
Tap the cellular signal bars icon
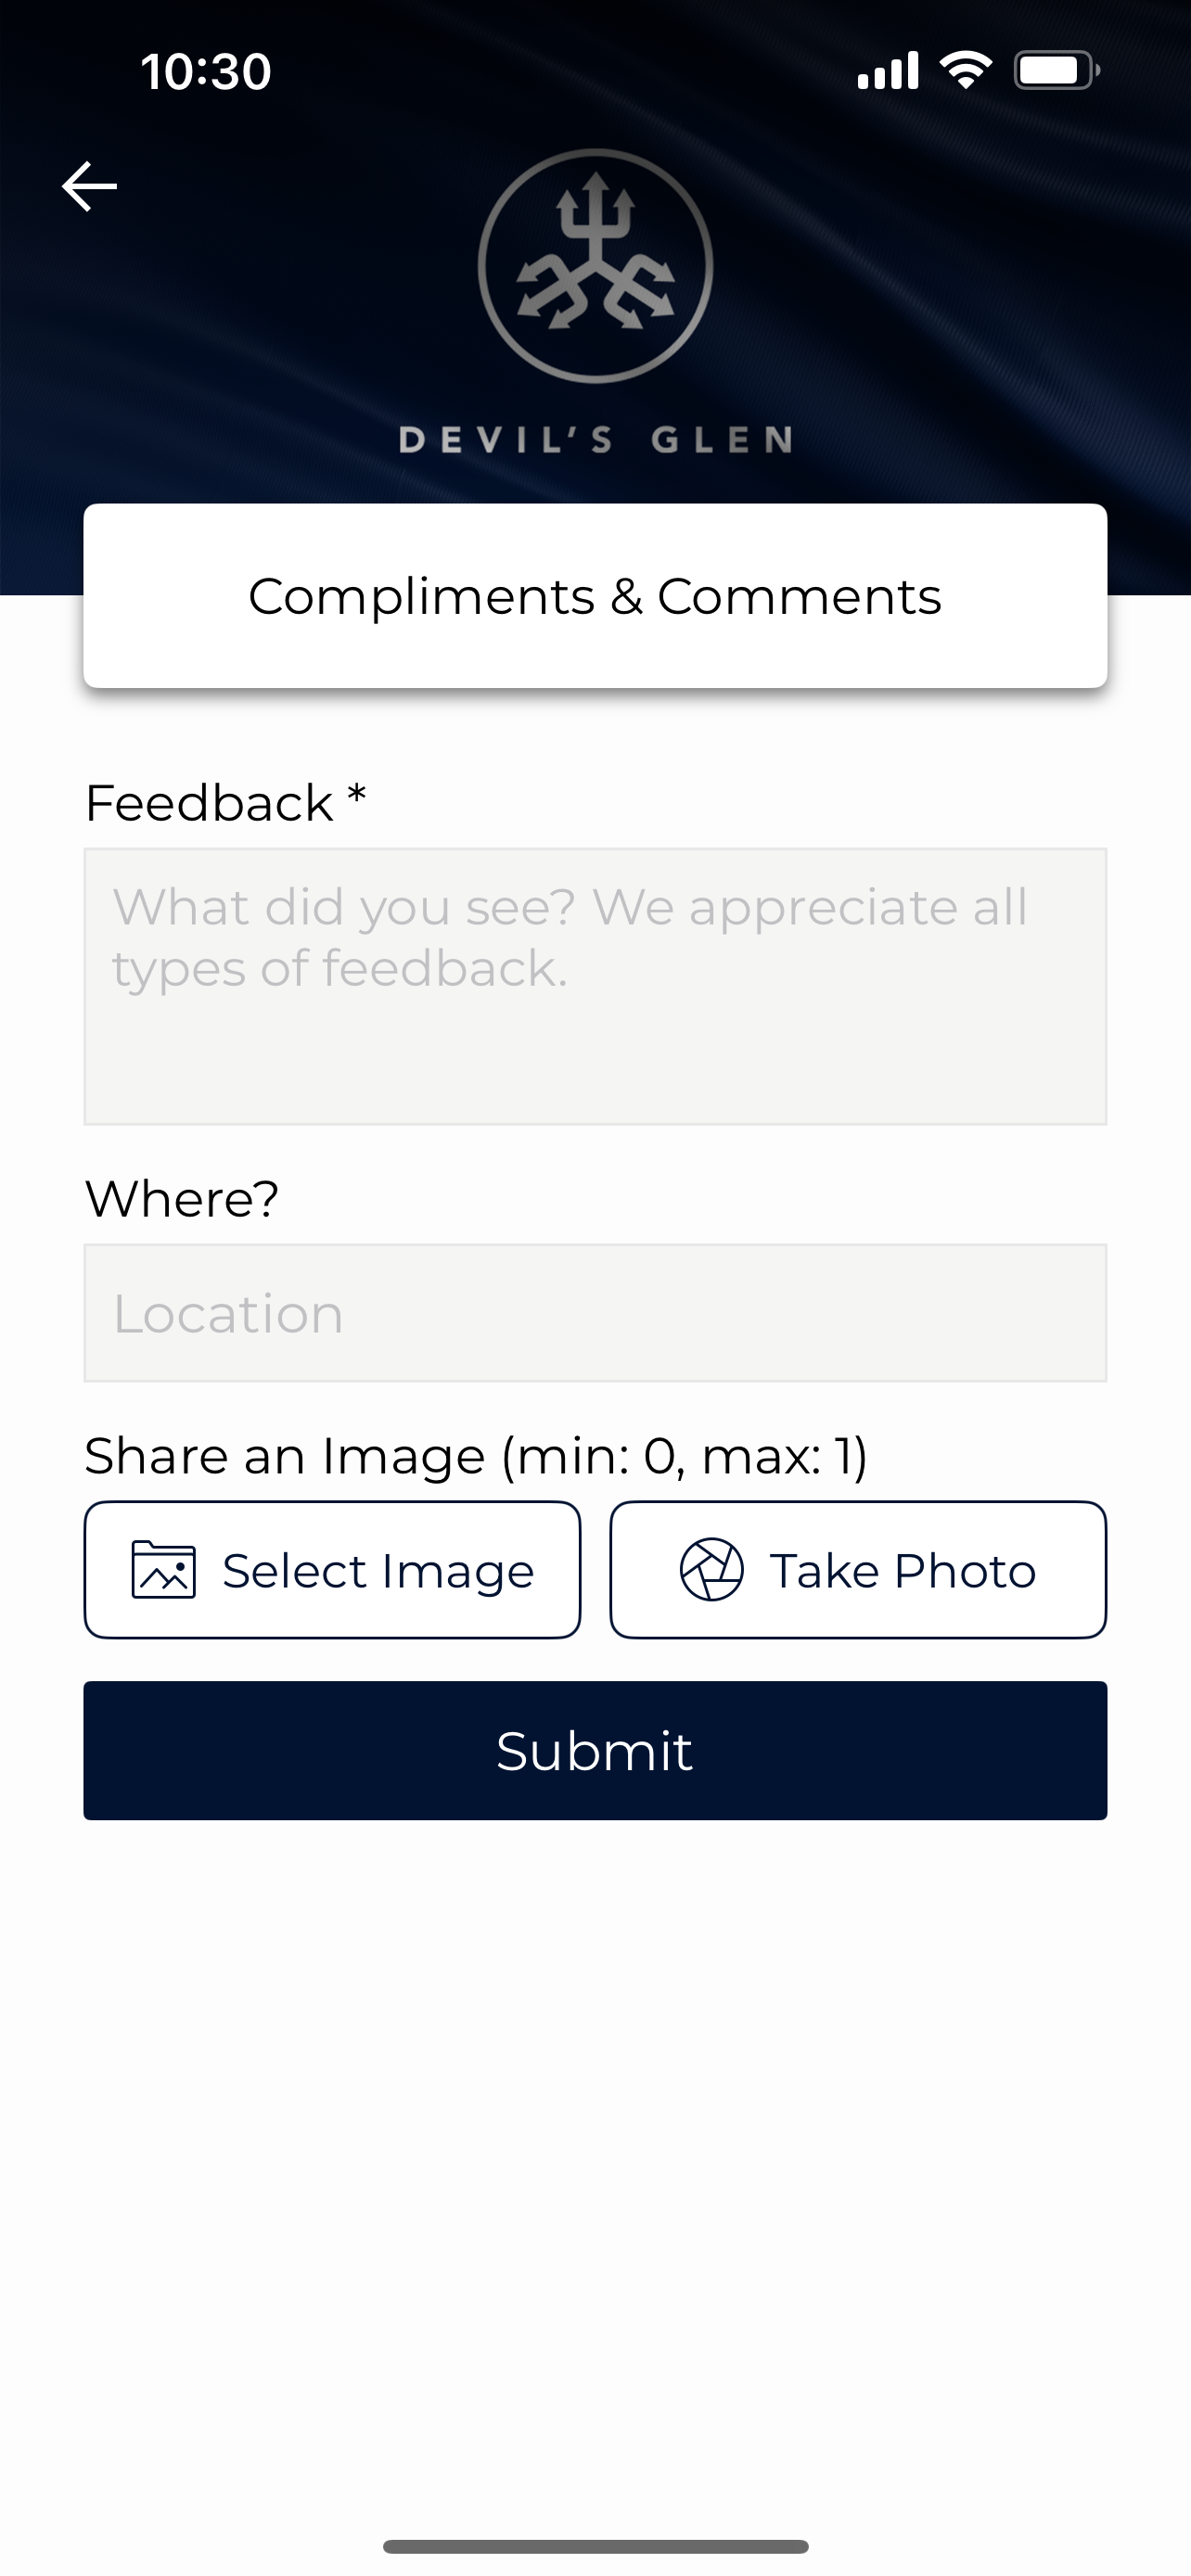click(x=888, y=71)
